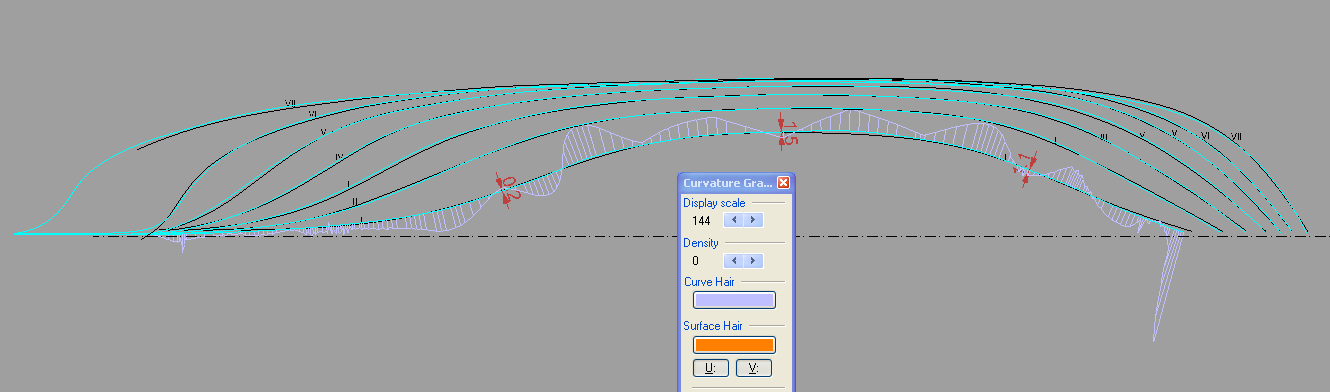Increase Density with right arrow
This screenshot has height=392, width=1330.
click(754, 260)
